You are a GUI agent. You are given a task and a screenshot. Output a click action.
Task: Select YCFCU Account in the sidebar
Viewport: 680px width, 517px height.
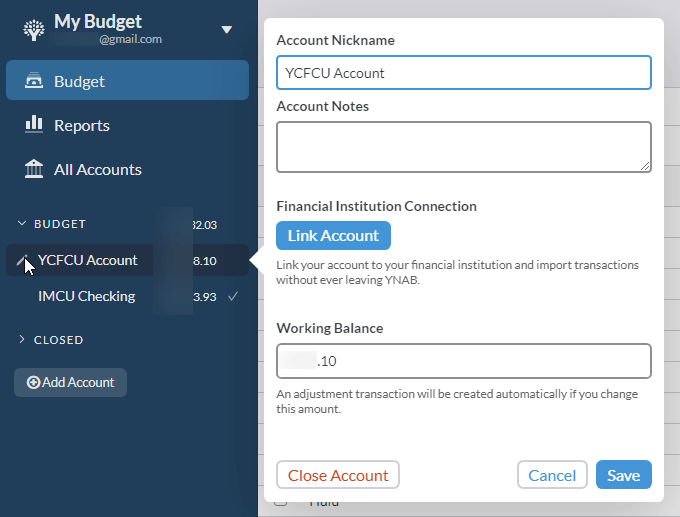click(88, 260)
